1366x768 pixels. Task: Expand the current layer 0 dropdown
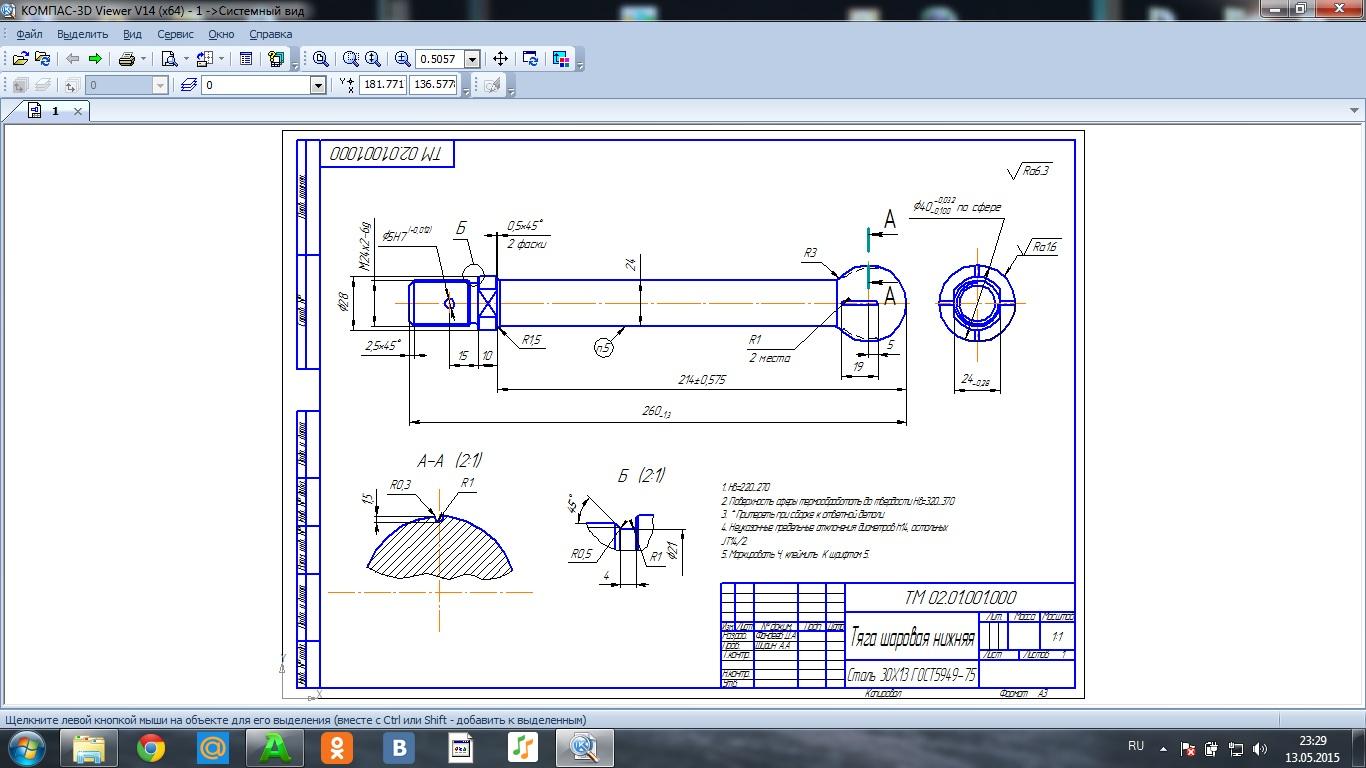point(318,86)
